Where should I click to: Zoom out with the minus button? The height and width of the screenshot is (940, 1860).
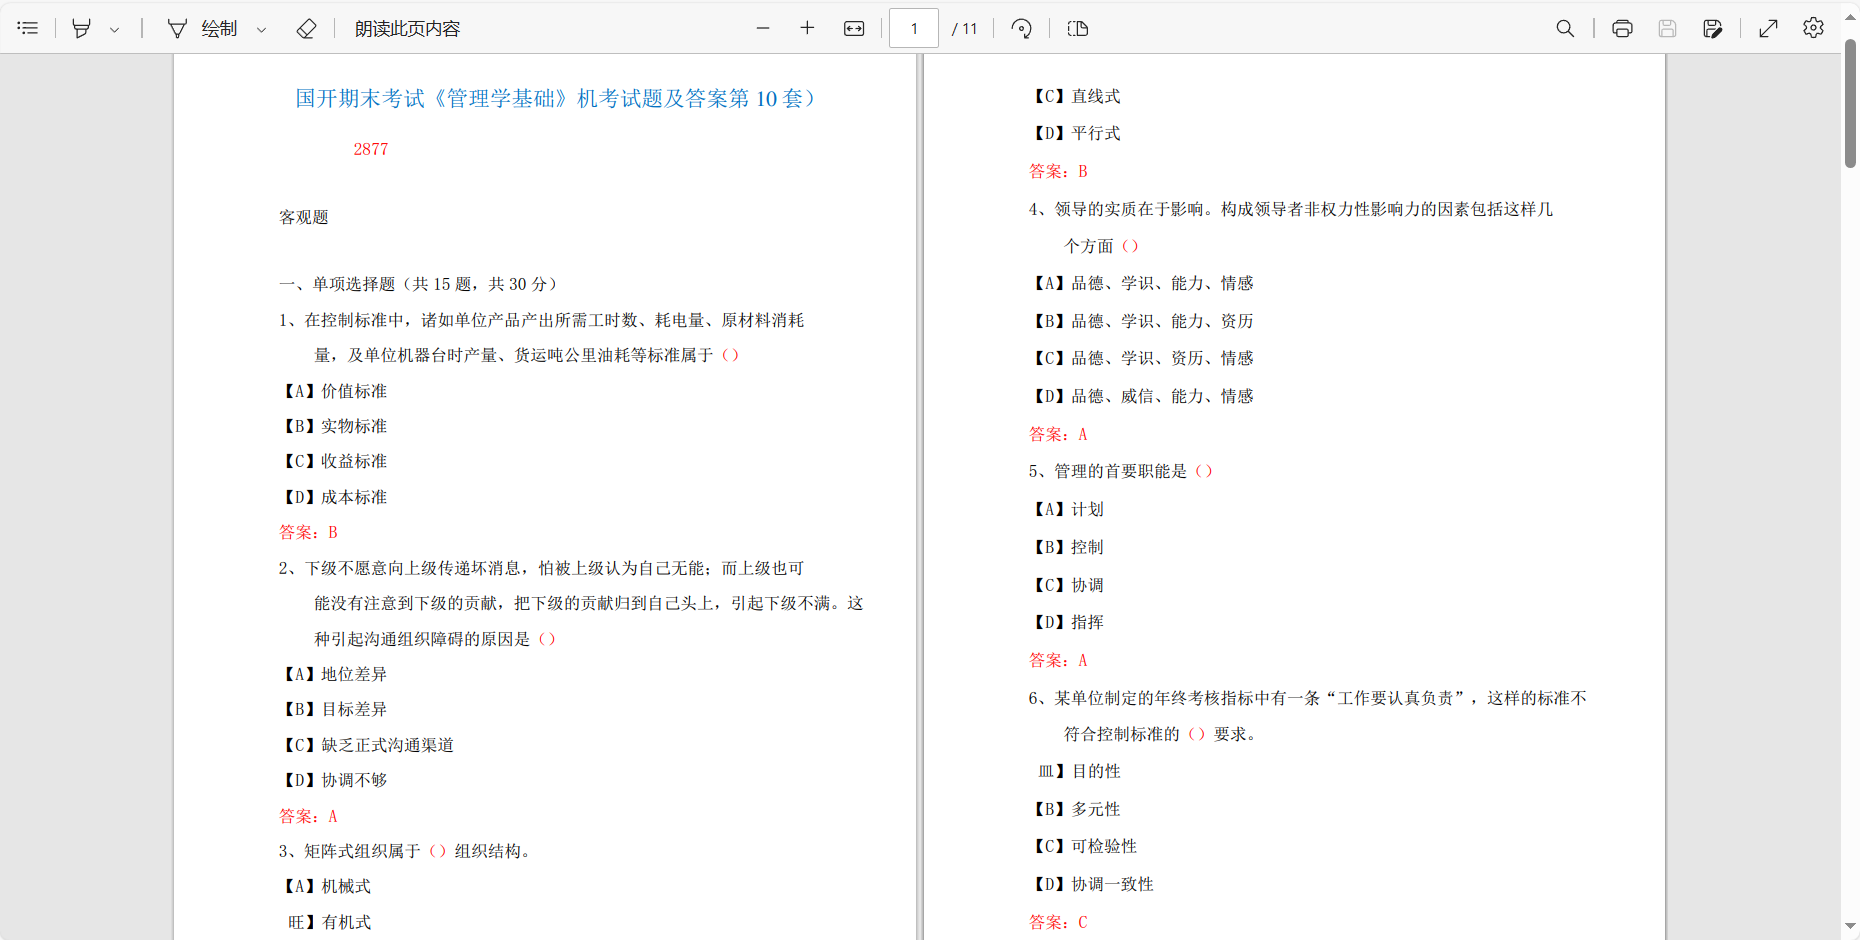point(763,28)
